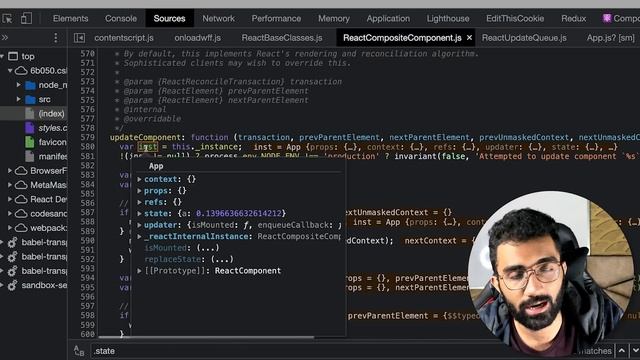The height and width of the screenshot is (360, 640).
Task: Expand state property in App popup
Action: [140, 213]
